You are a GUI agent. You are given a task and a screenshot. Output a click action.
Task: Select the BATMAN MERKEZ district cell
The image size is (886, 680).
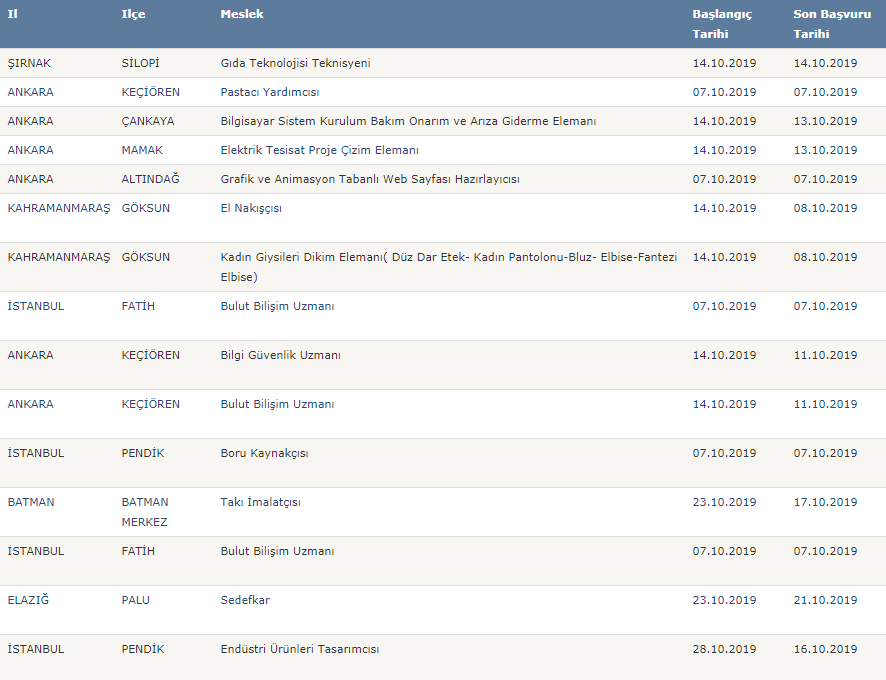pyautogui.click(x=145, y=512)
